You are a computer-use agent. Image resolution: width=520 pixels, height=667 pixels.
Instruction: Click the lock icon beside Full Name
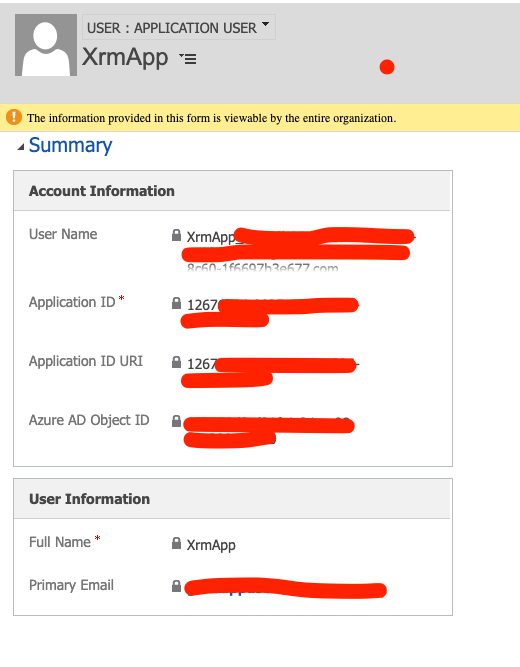(176, 543)
